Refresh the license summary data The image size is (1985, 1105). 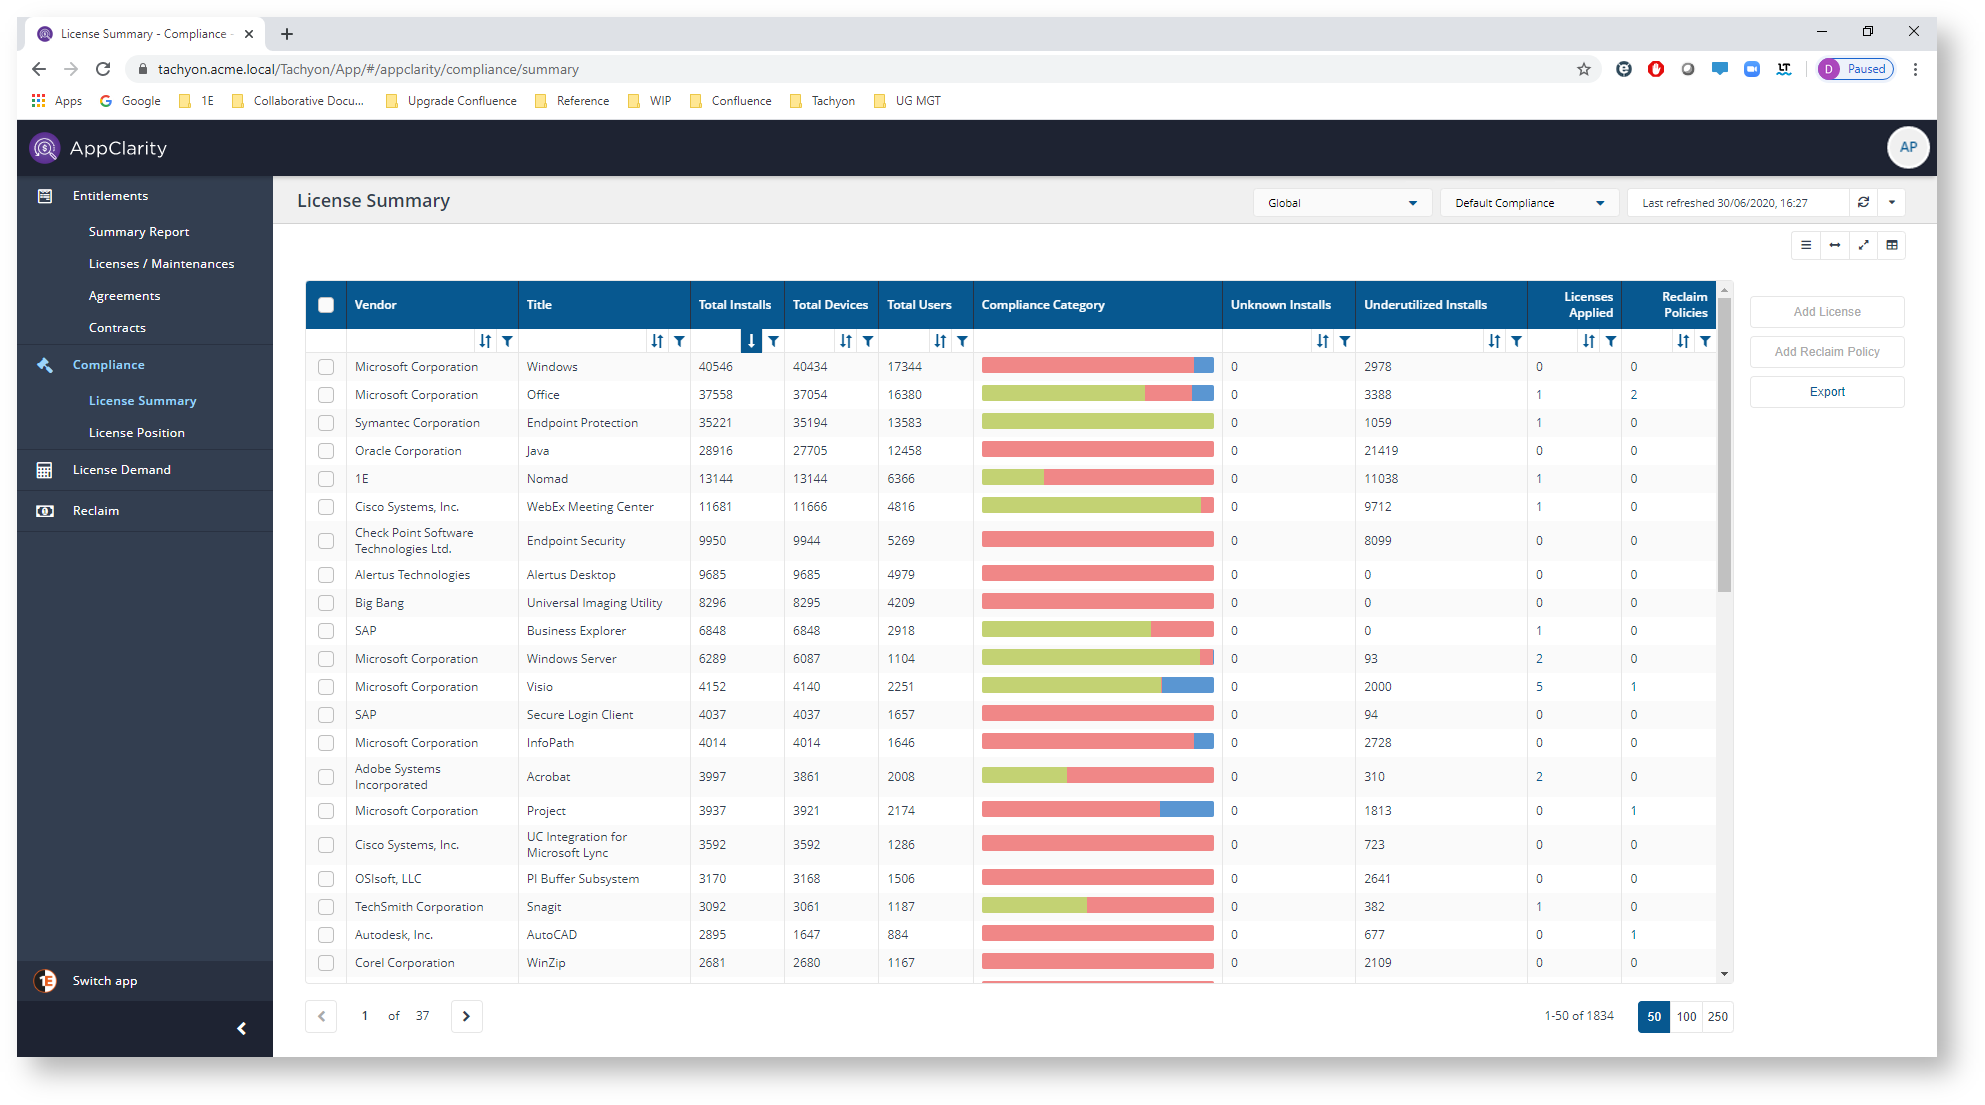(1863, 202)
